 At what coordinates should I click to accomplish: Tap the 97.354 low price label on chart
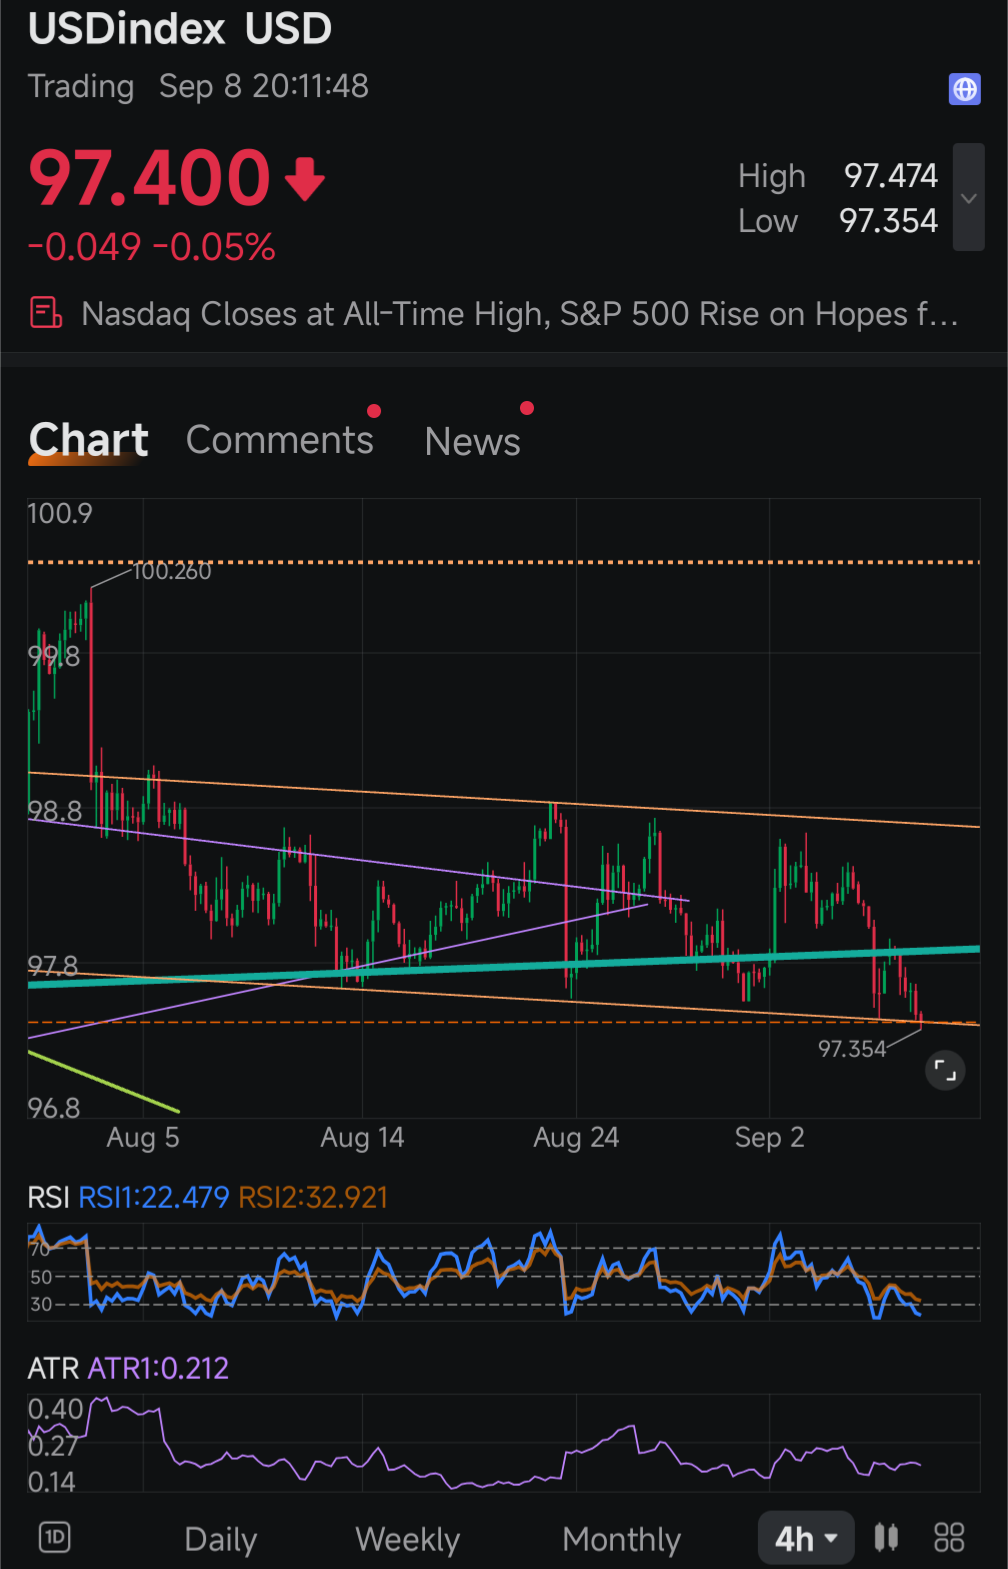852,1049
